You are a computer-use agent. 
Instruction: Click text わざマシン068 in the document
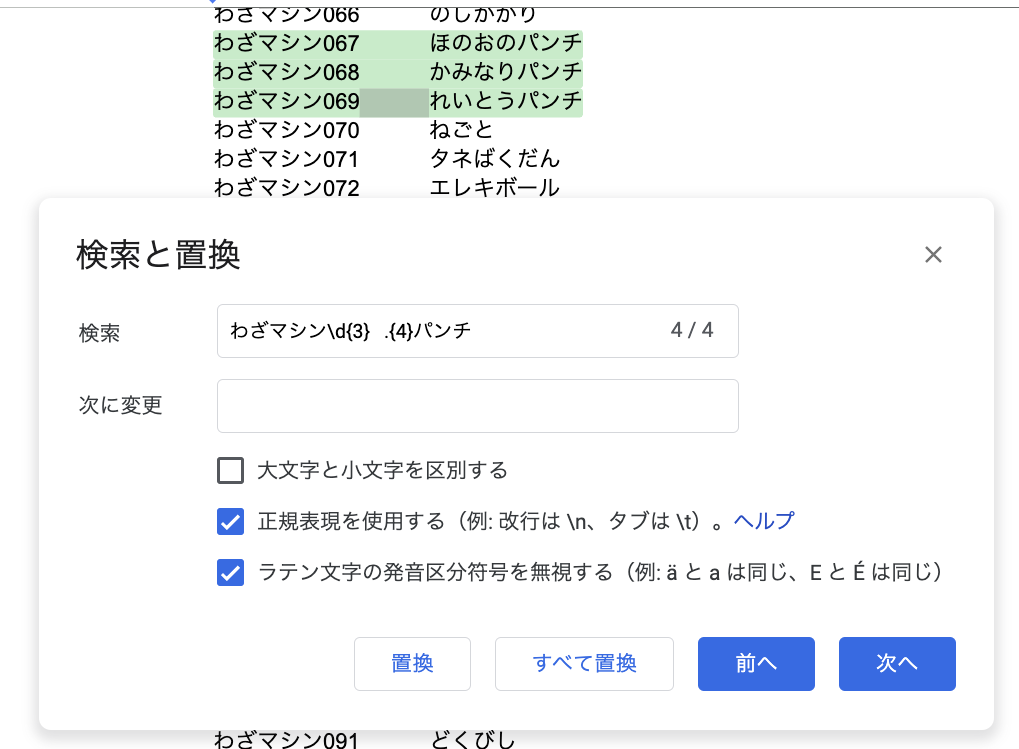[x=287, y=72]
